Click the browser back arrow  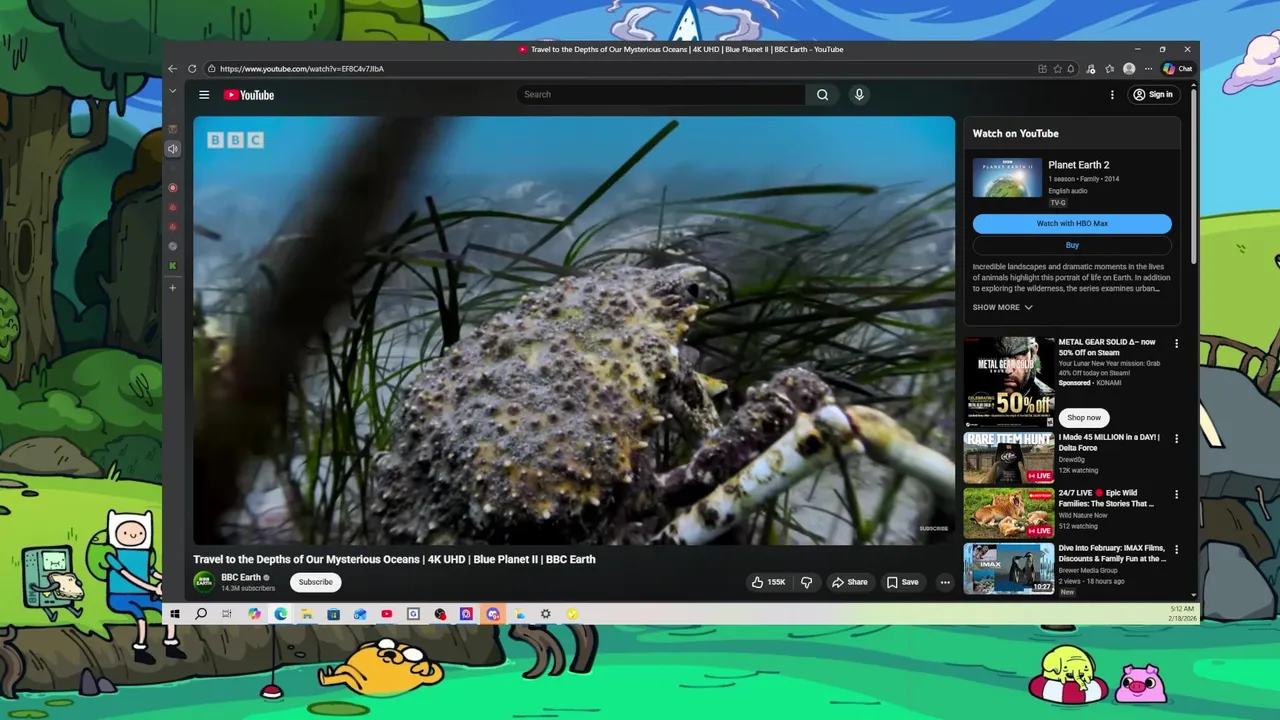172,69
